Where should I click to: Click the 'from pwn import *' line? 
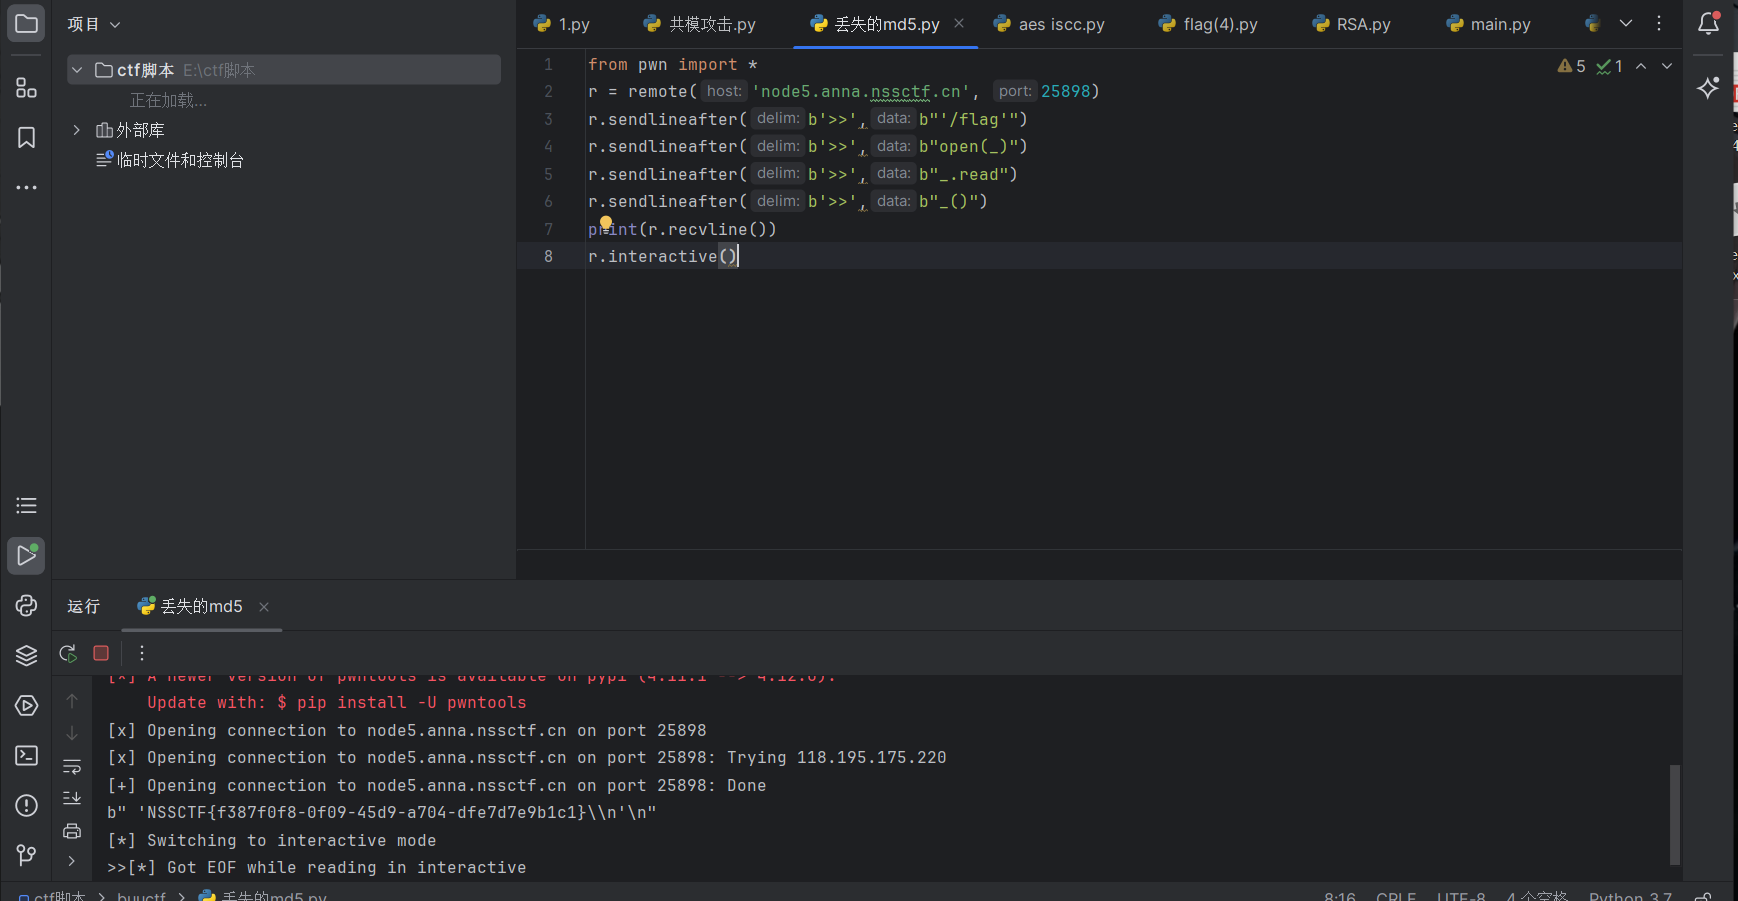click(x=672, y=64)
